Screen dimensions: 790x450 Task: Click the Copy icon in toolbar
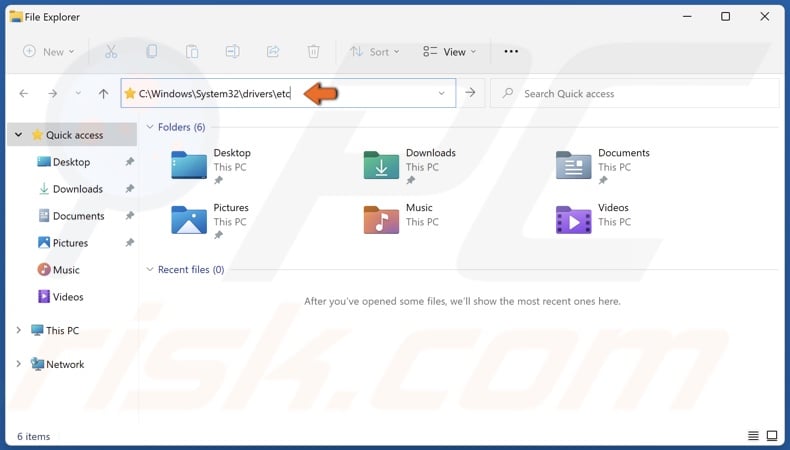[x=151, y=51]
